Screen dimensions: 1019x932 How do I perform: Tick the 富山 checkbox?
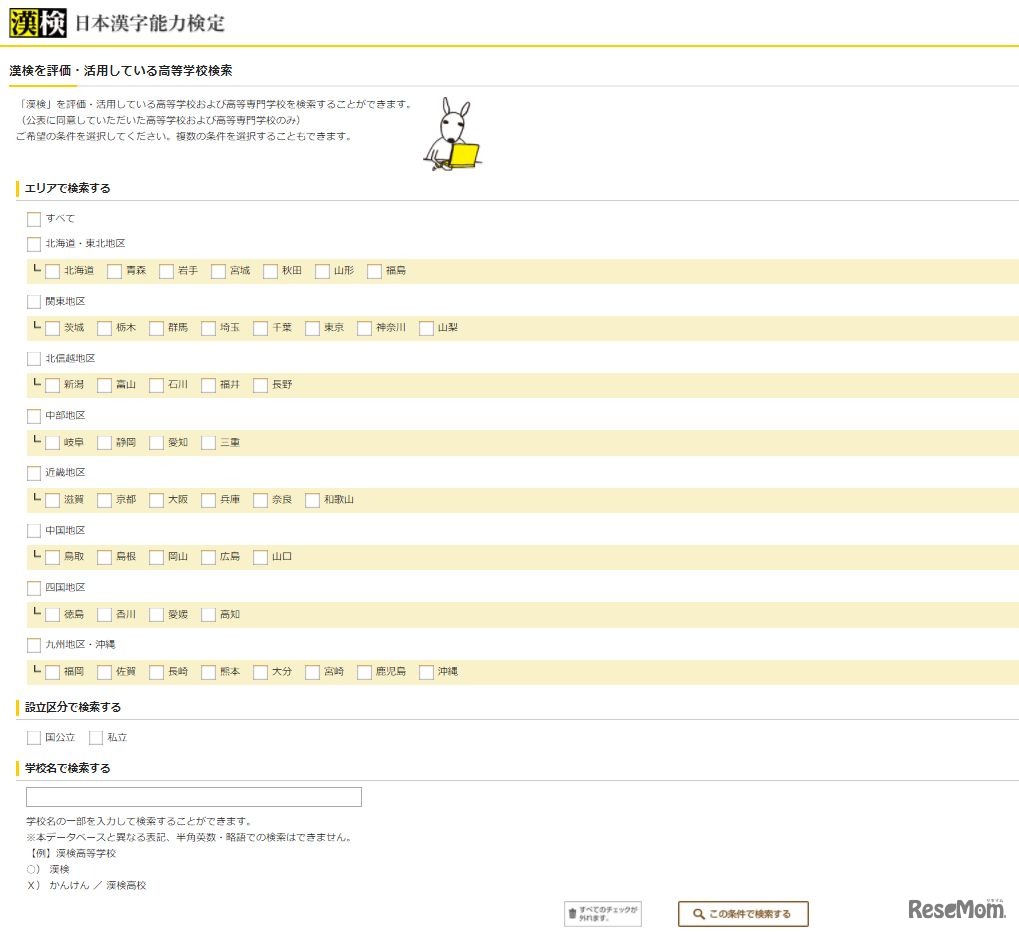[105, 385]
